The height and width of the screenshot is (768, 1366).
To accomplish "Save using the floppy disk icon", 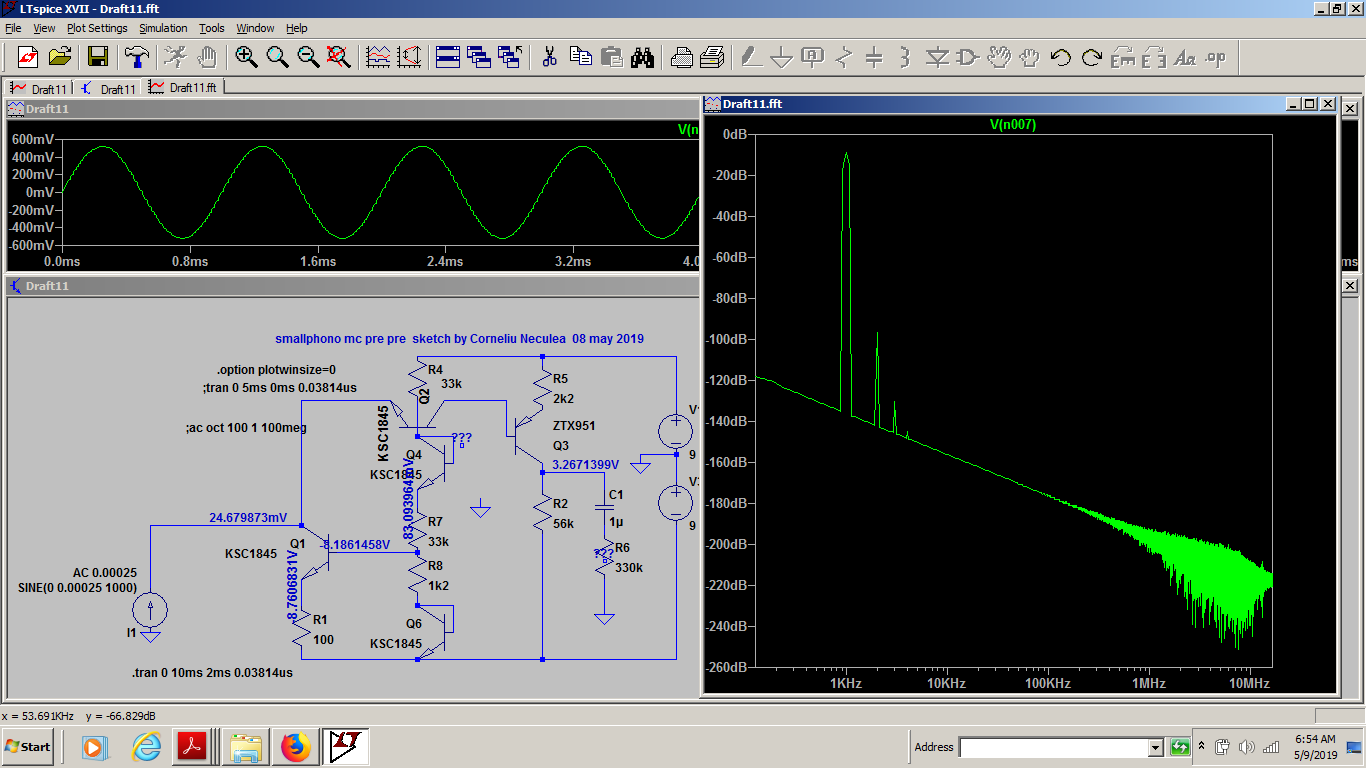I will (98, 57).
